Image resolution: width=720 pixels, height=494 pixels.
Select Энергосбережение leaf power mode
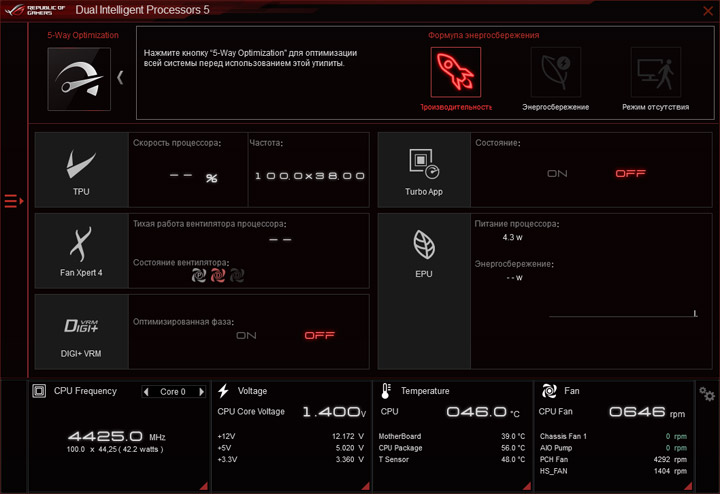click(556, 72)
